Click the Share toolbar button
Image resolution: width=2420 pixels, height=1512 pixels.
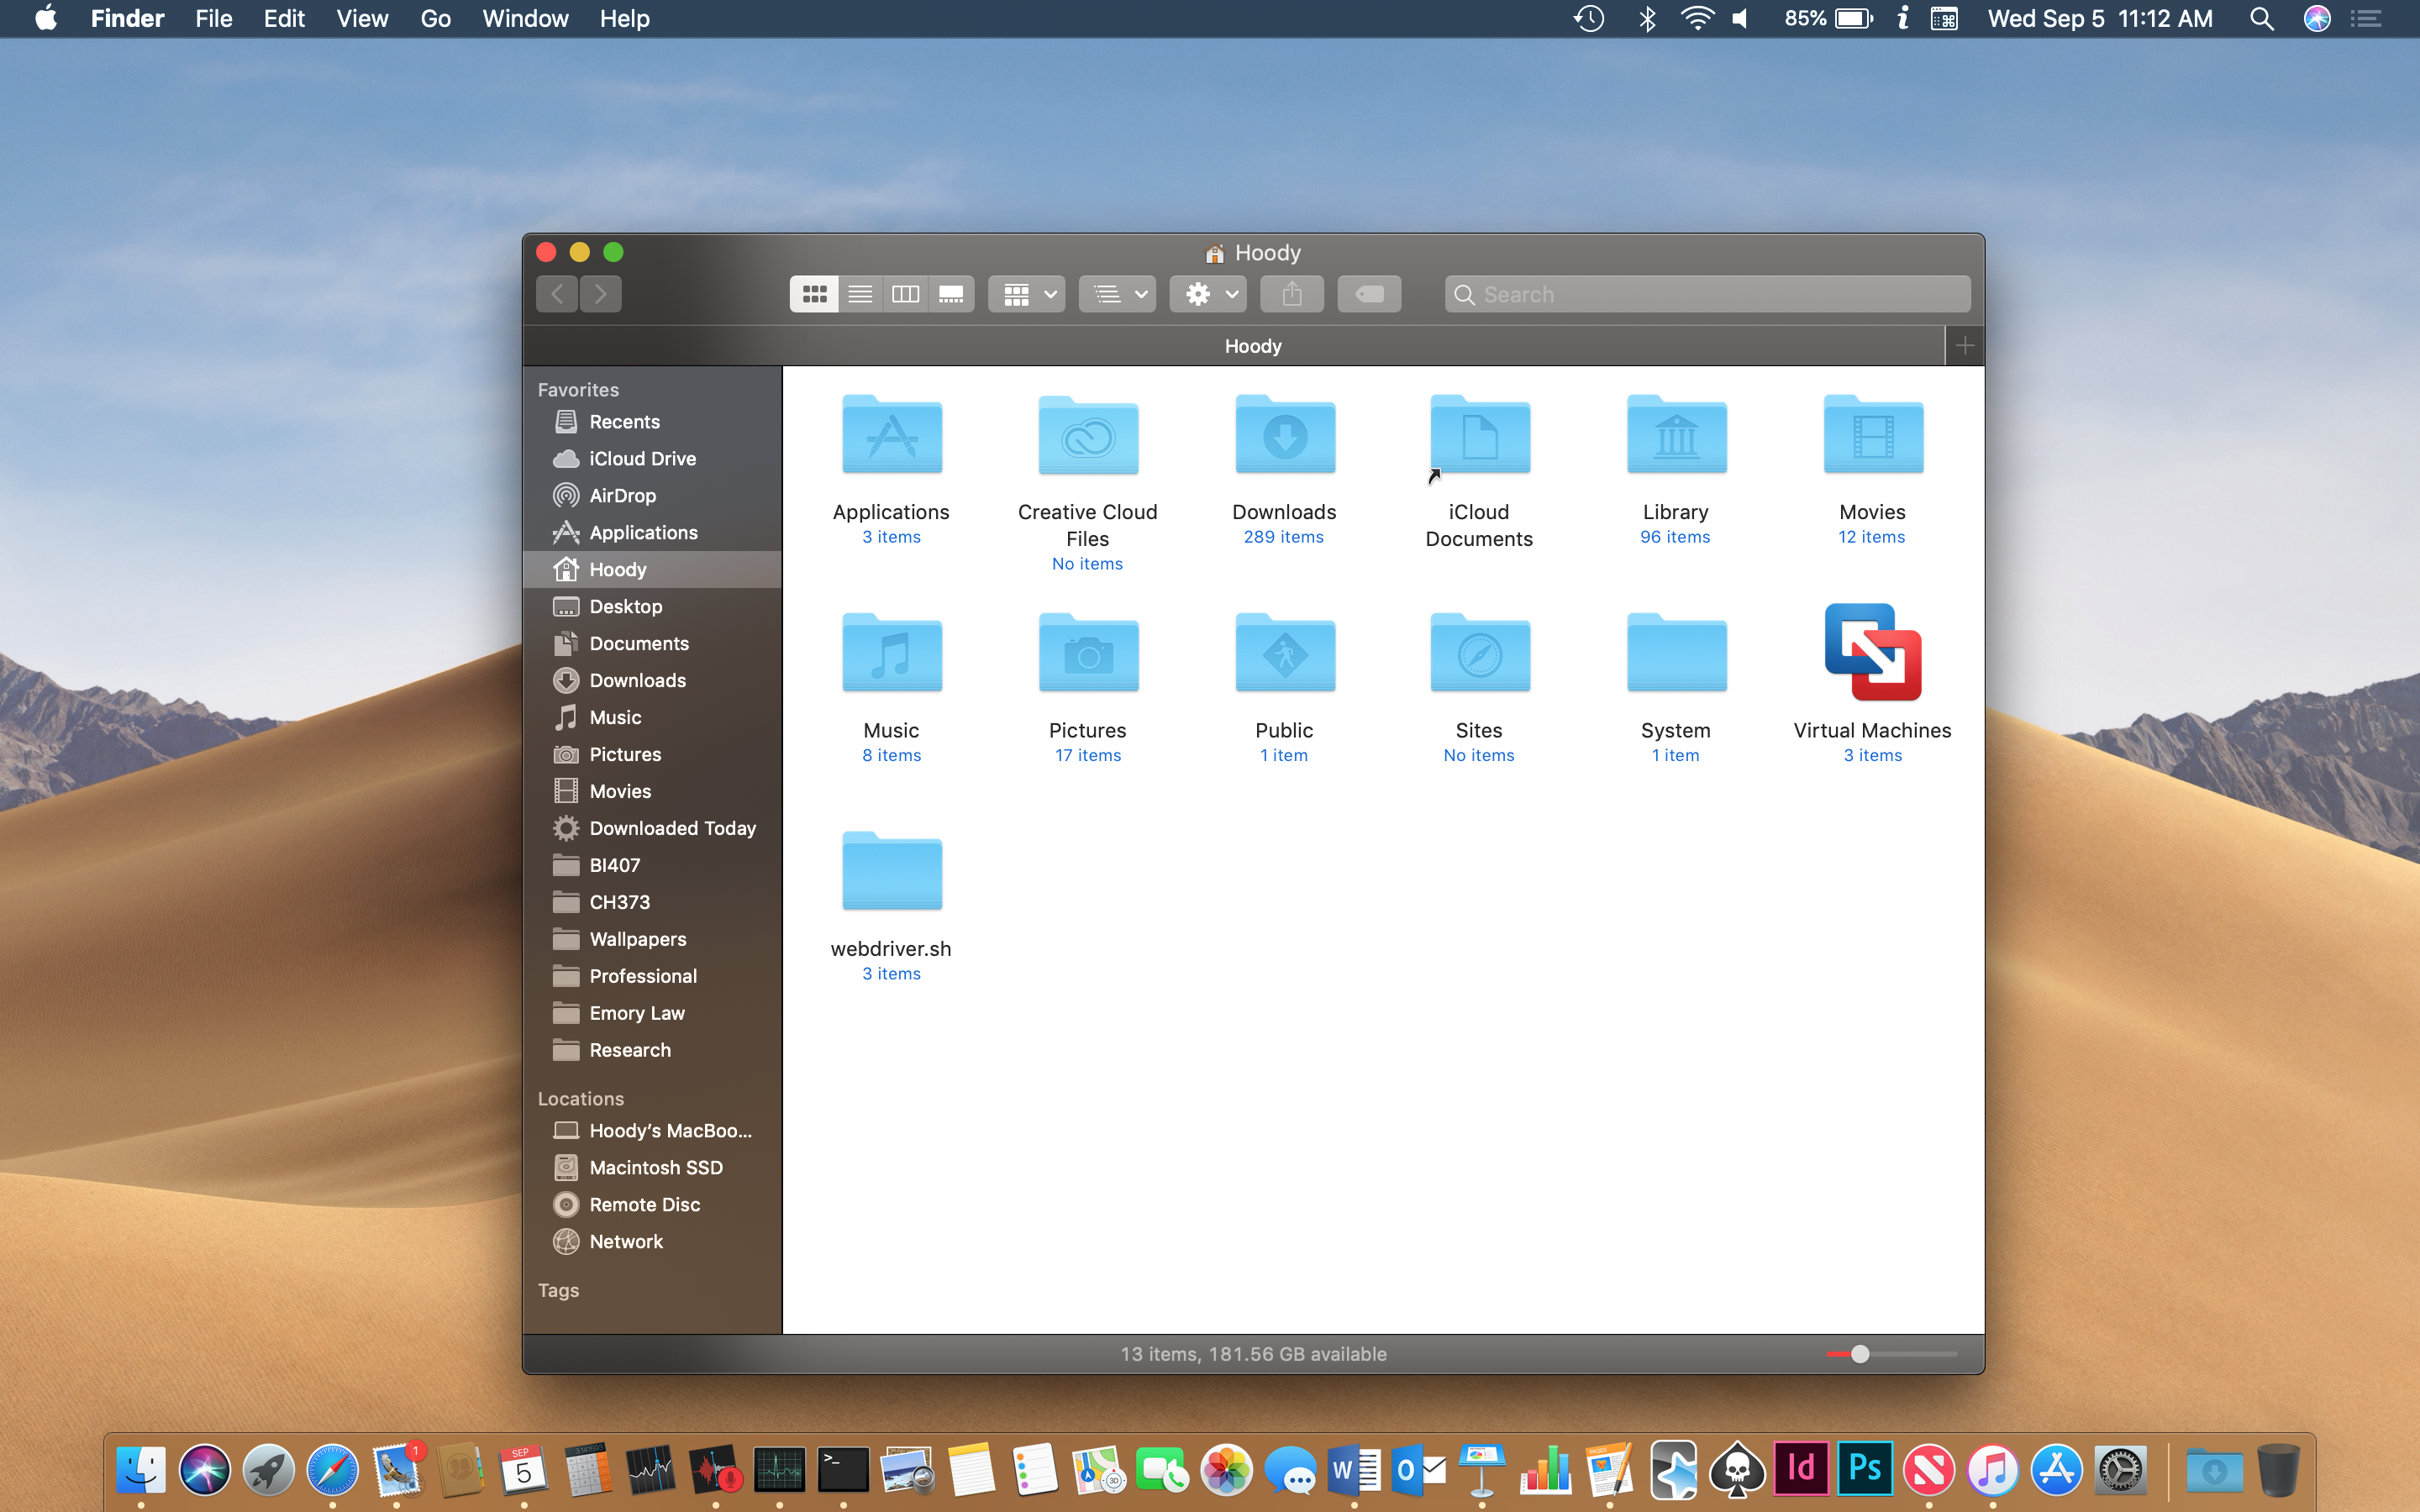[x=1292, y=294]
